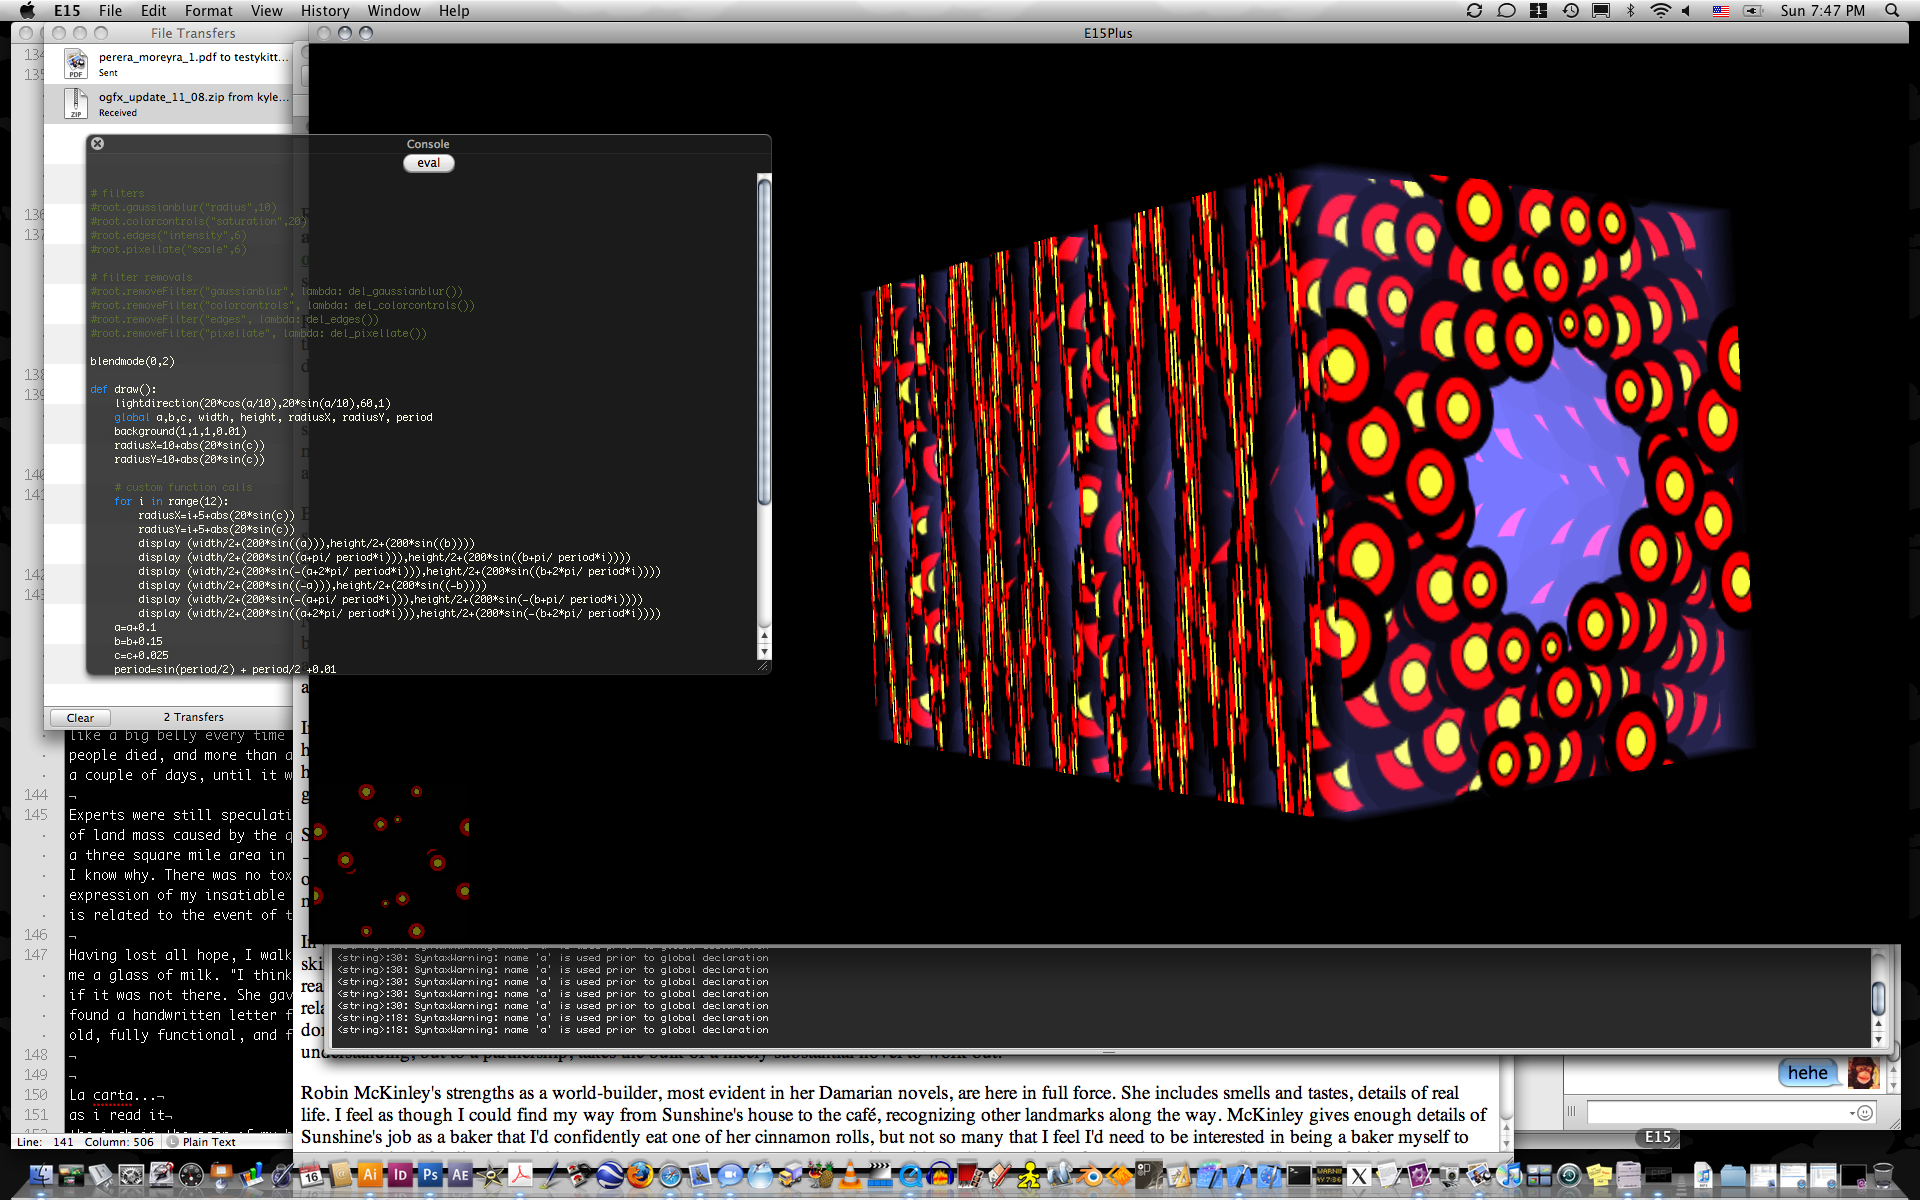Open Firefox from the dock

coord(640,1175)
